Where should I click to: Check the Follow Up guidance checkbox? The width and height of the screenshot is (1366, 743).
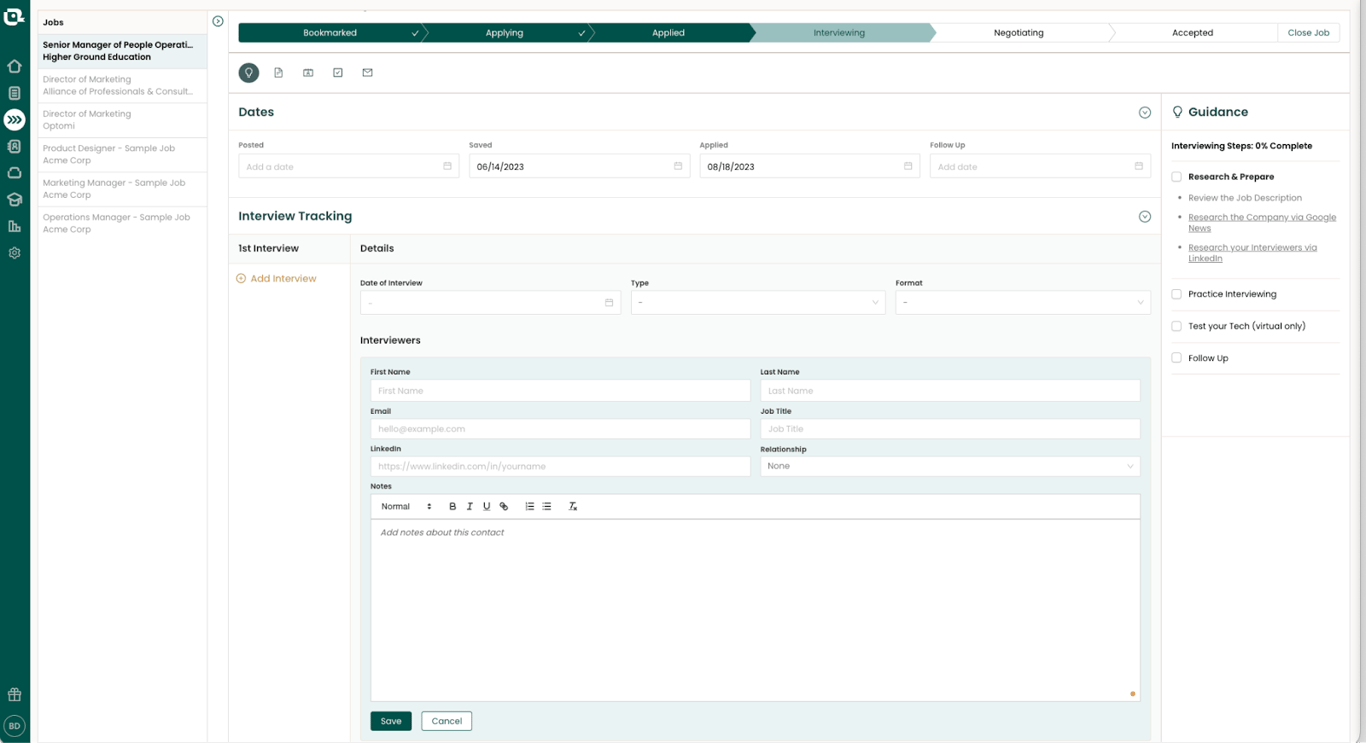coord(1177,358)
